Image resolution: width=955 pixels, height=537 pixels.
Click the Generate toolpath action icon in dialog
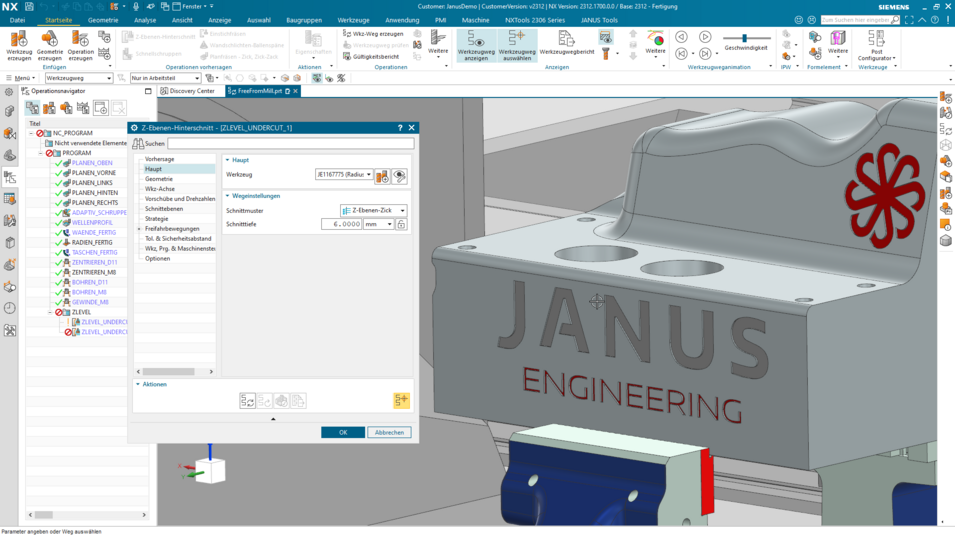[x=247, y=401]
